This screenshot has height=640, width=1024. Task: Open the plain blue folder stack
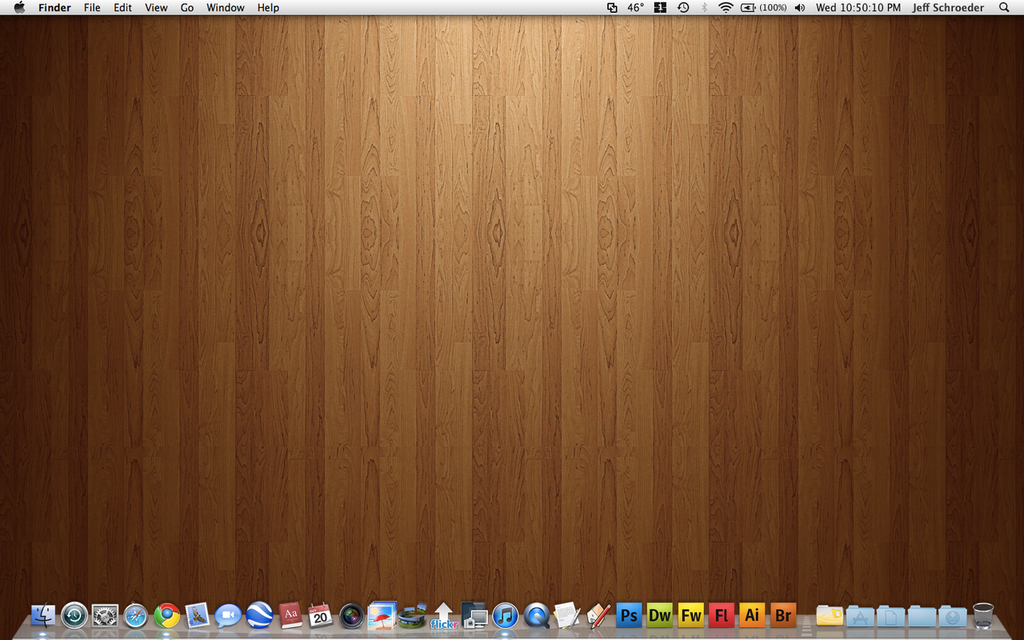921,616
